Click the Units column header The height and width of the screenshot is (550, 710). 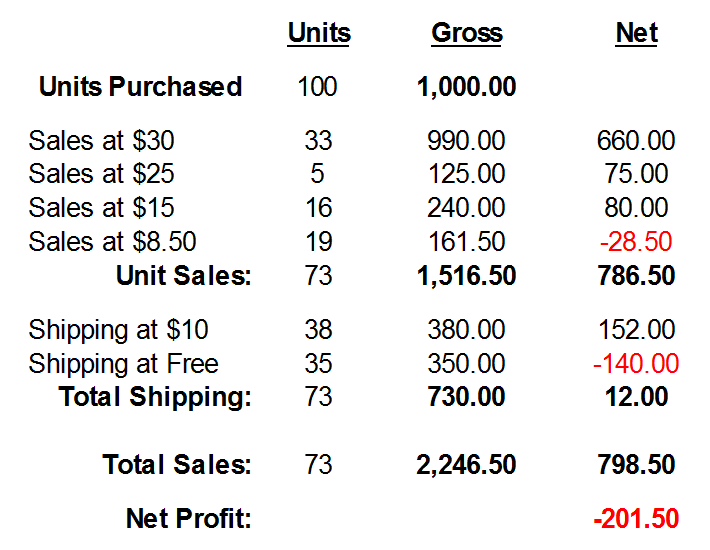pyautogui.click(x=319, y=33)
